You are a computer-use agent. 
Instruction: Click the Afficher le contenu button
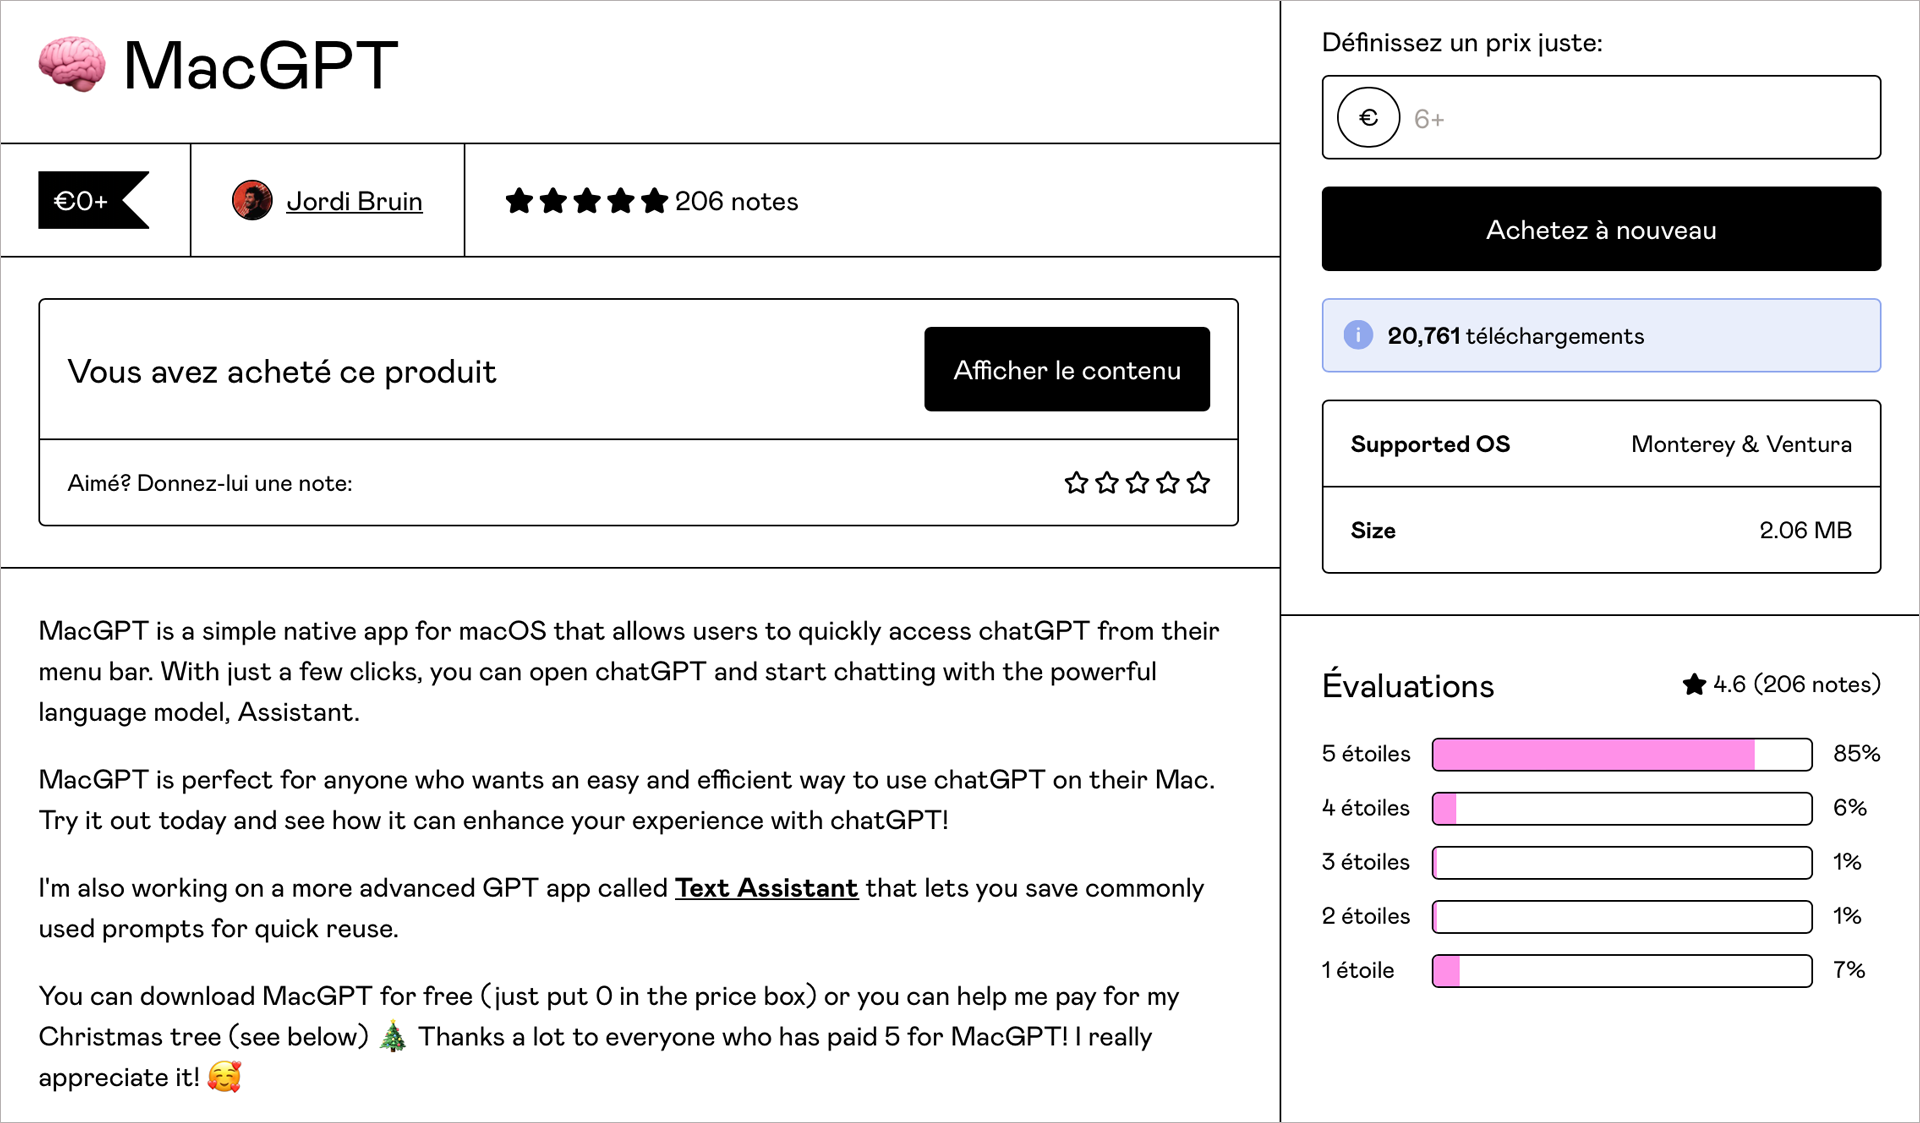coord(1067,369)
